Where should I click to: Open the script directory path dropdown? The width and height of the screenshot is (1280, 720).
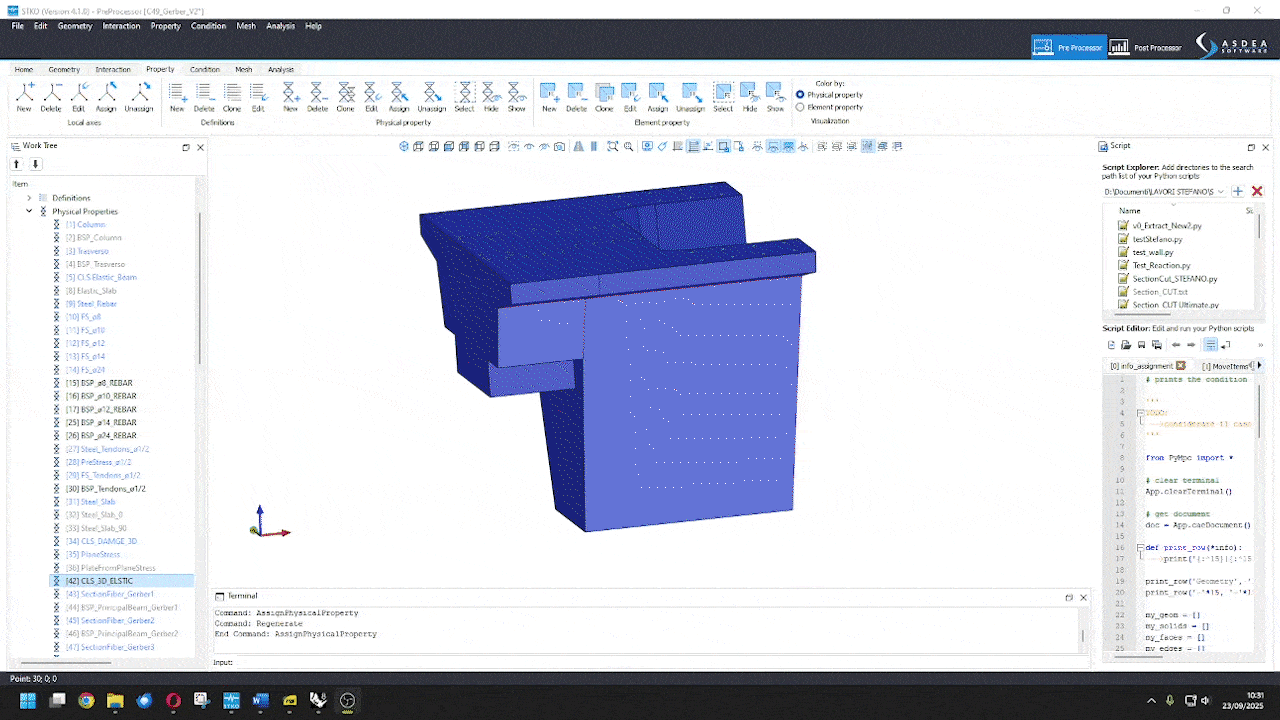click(1221, 191)
